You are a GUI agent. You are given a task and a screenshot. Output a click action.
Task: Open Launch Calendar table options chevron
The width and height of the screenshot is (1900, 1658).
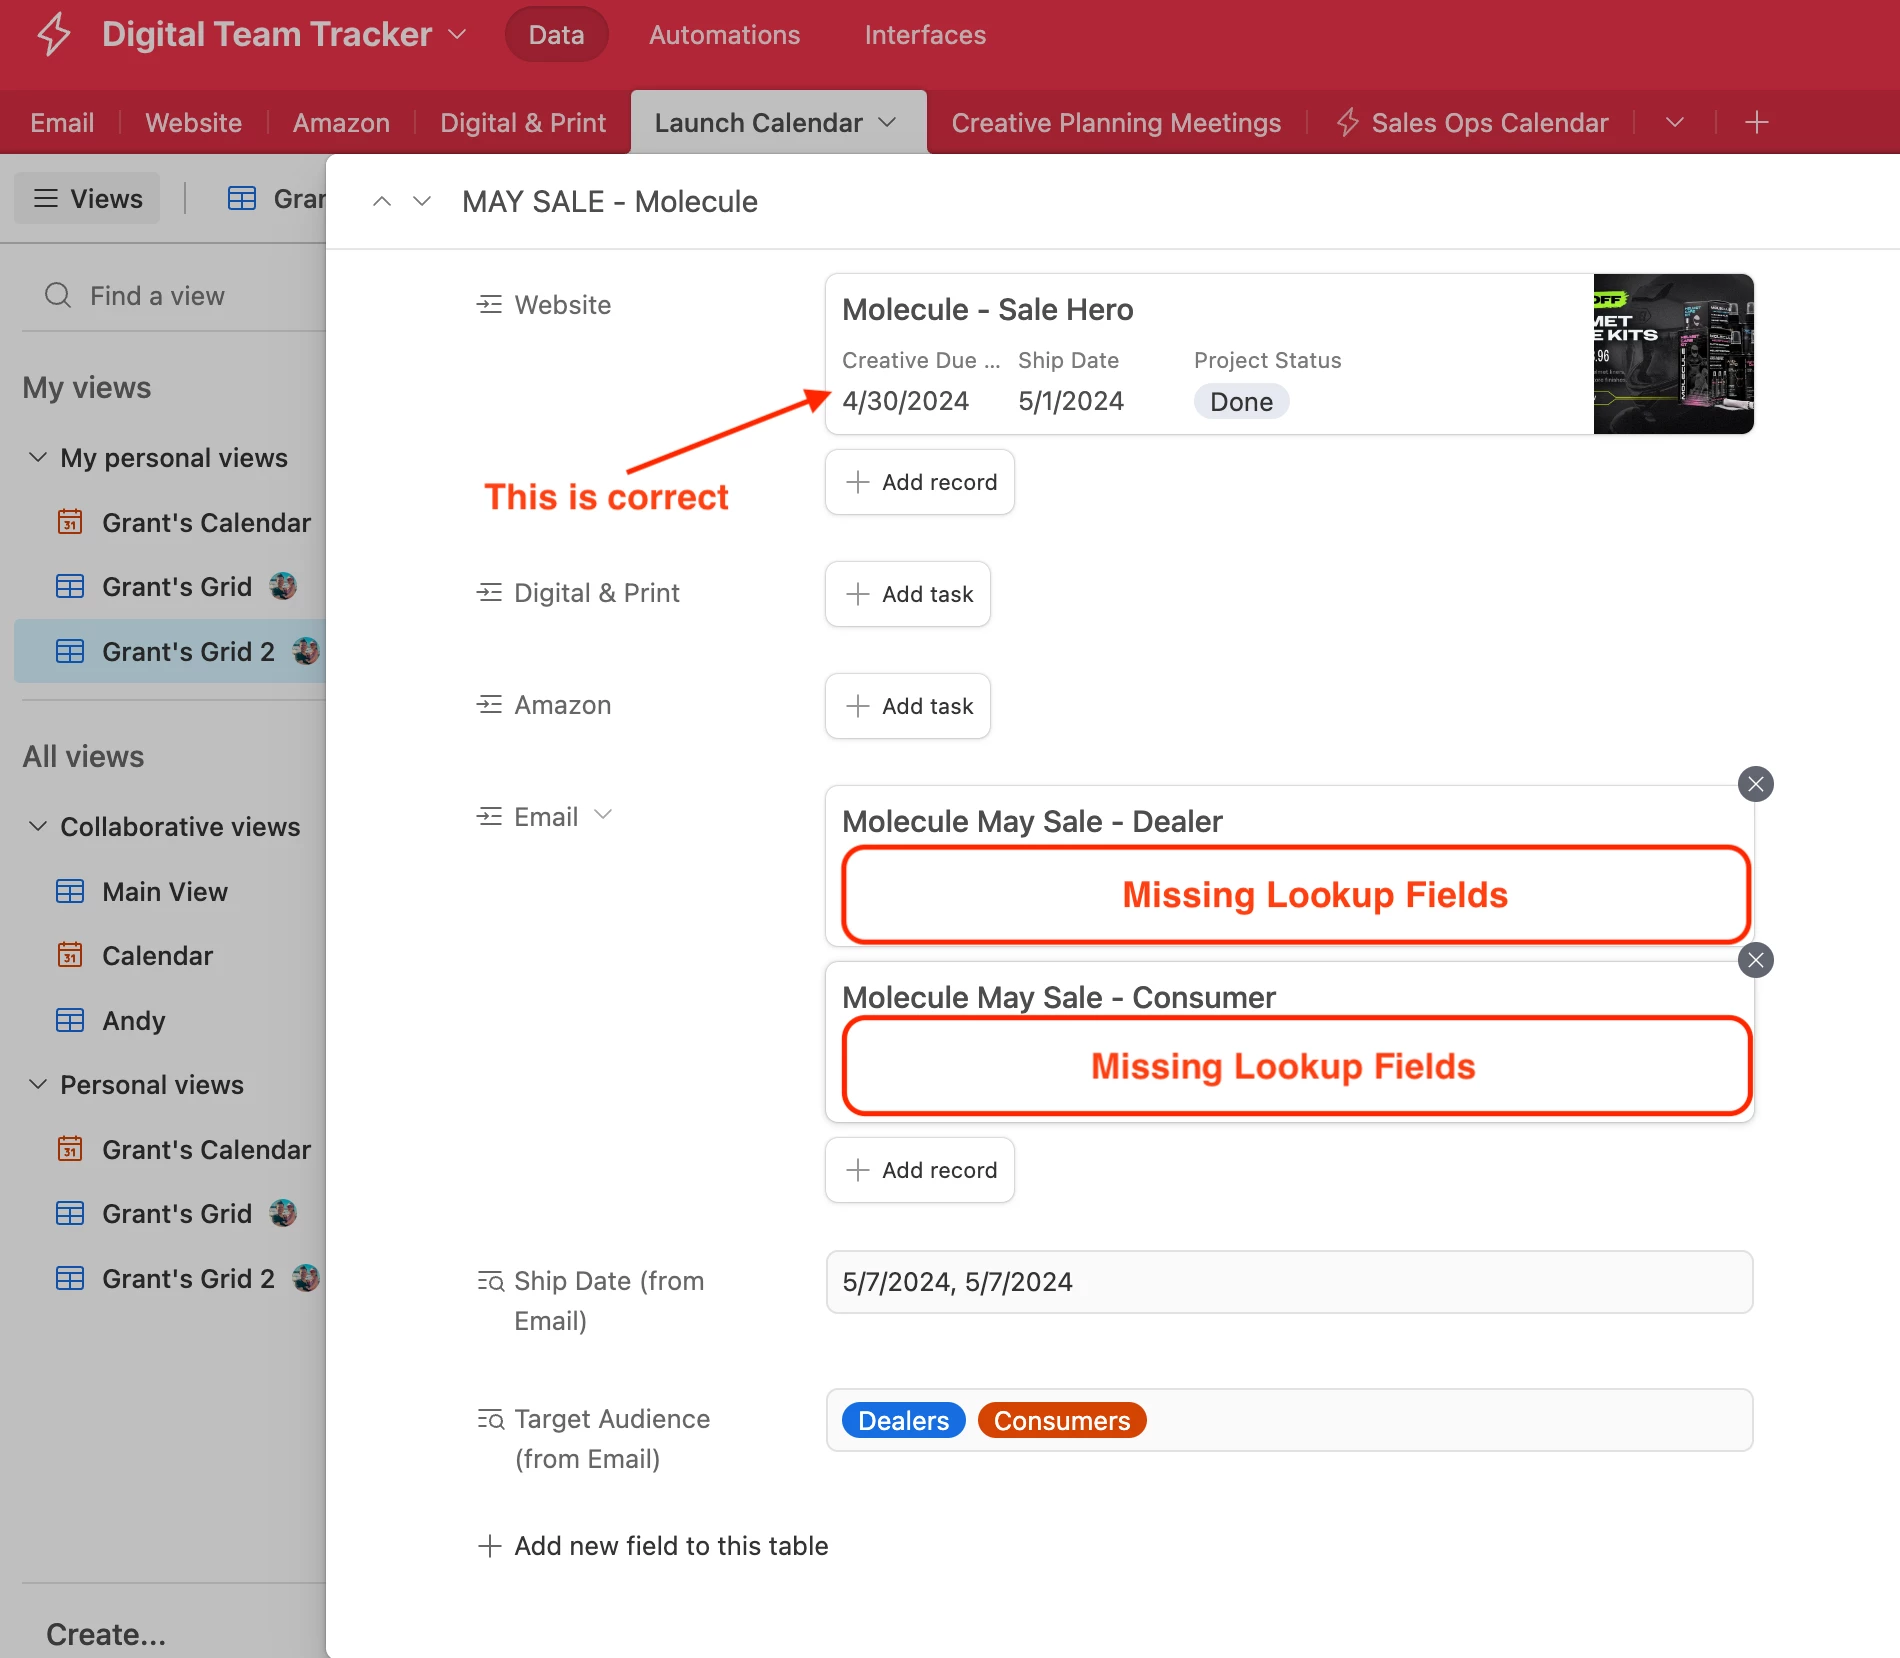click(x=887, y=122)
